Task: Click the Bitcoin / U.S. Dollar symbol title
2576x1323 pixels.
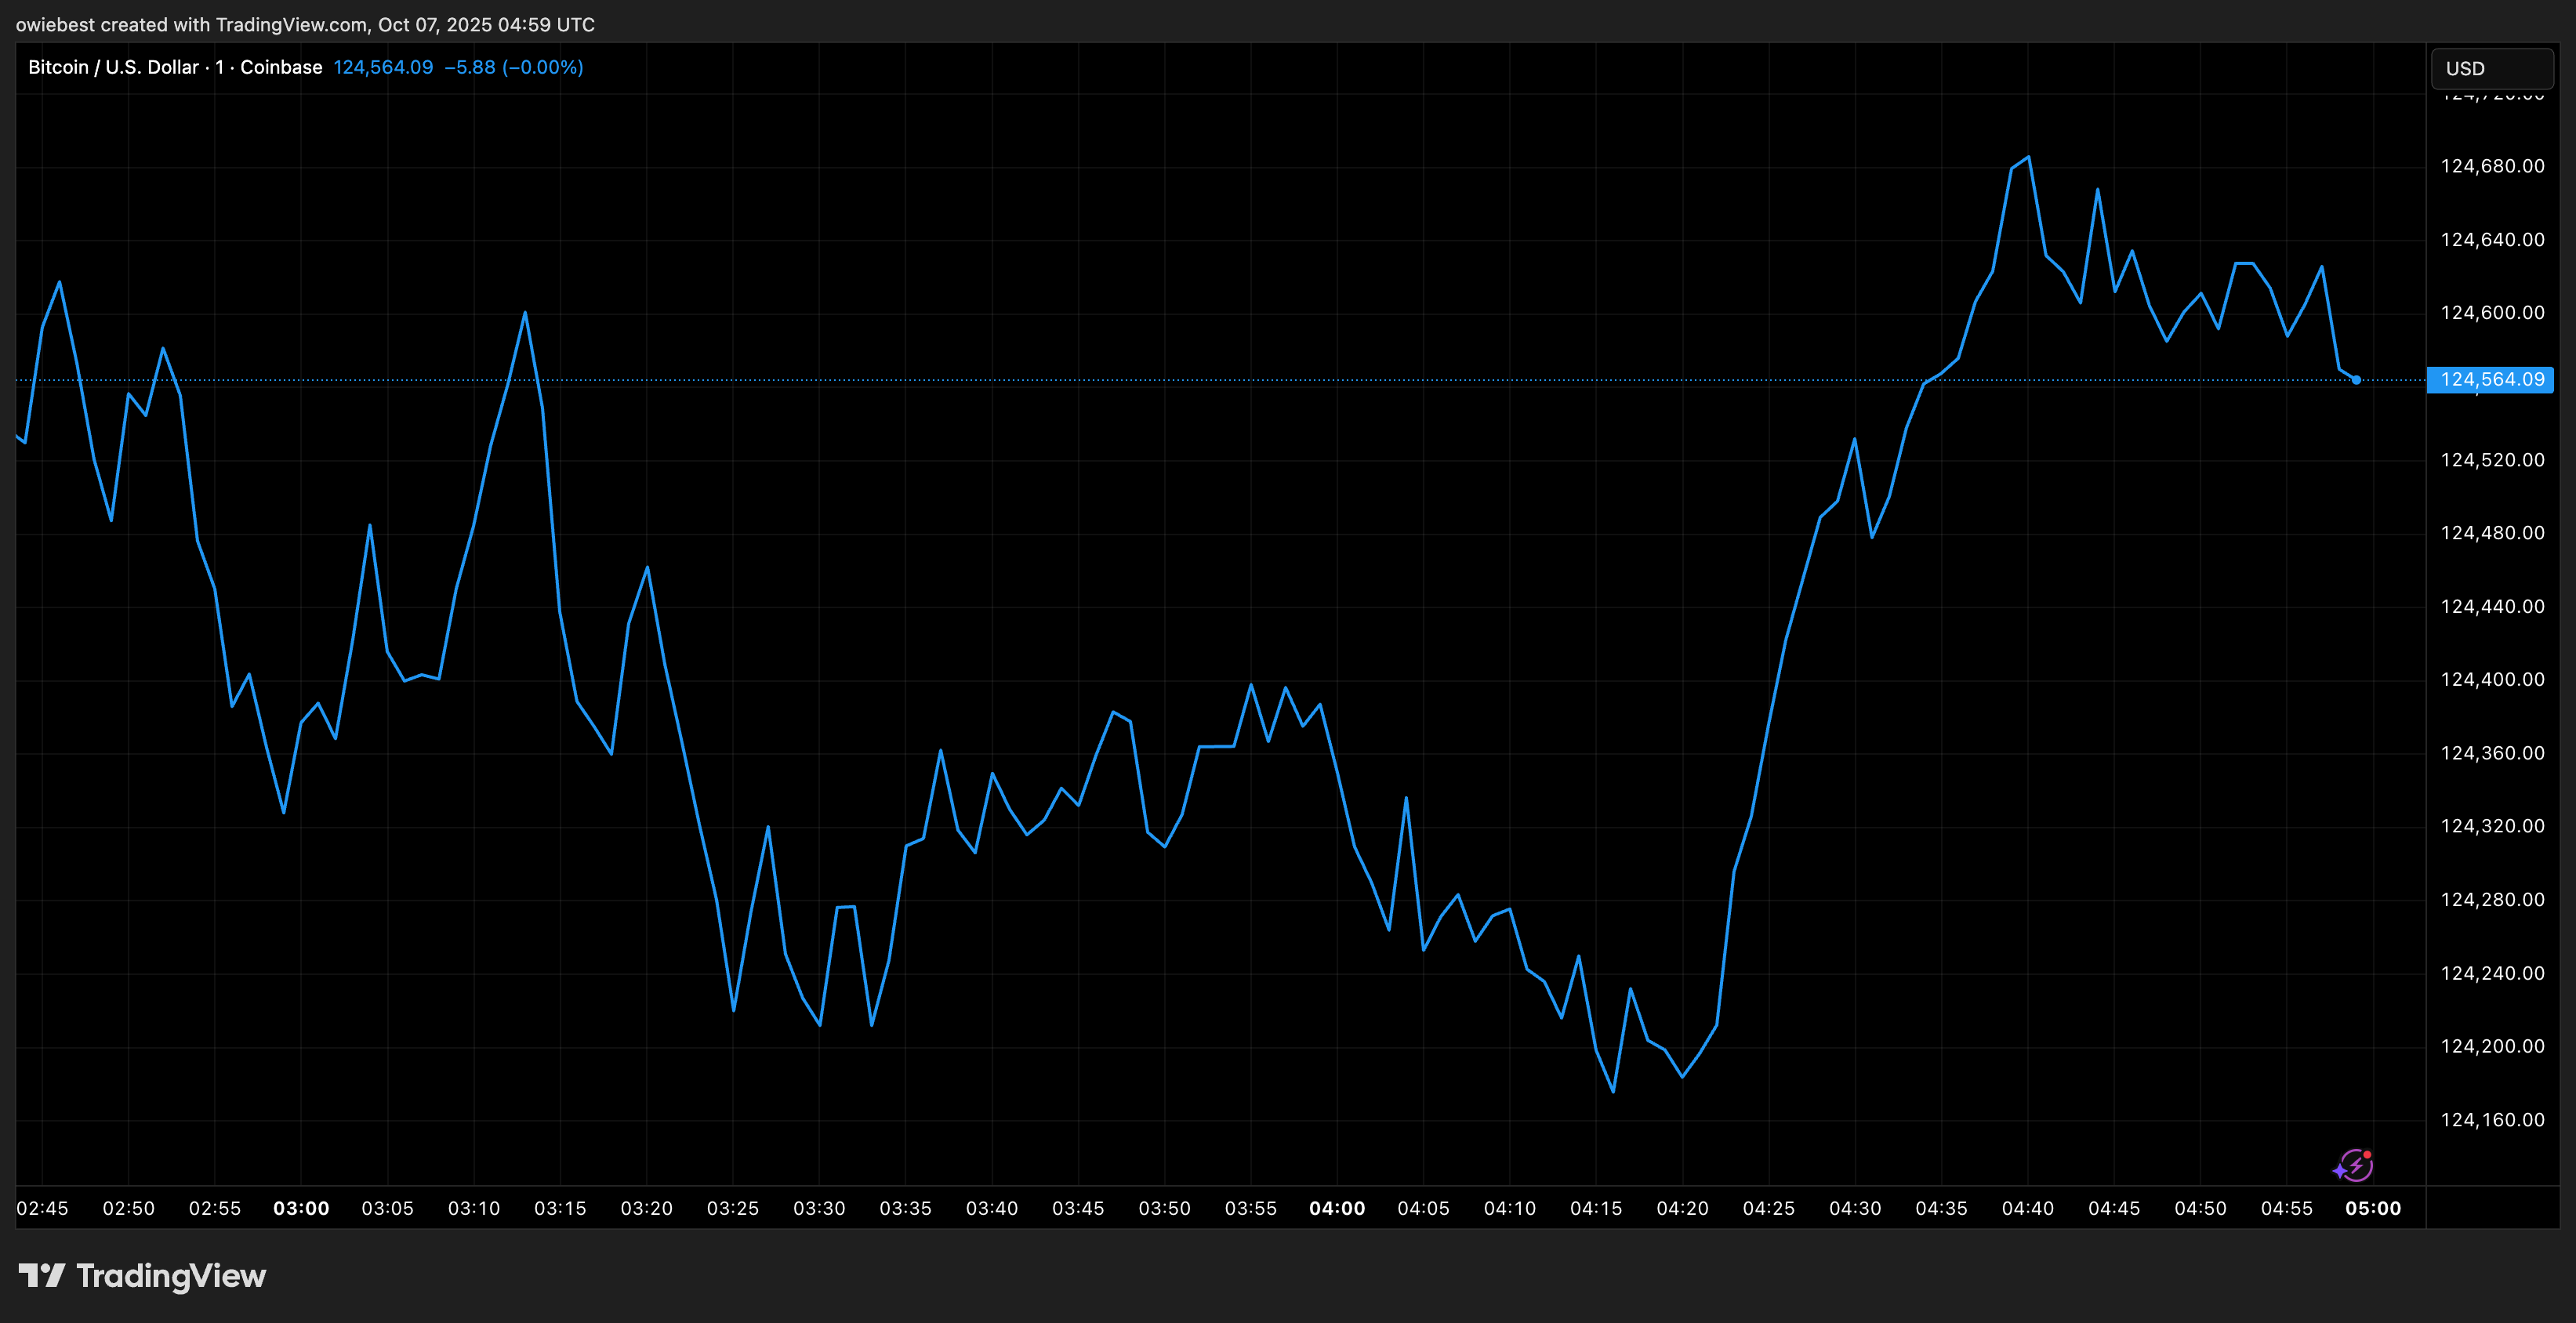Action: 113,67
